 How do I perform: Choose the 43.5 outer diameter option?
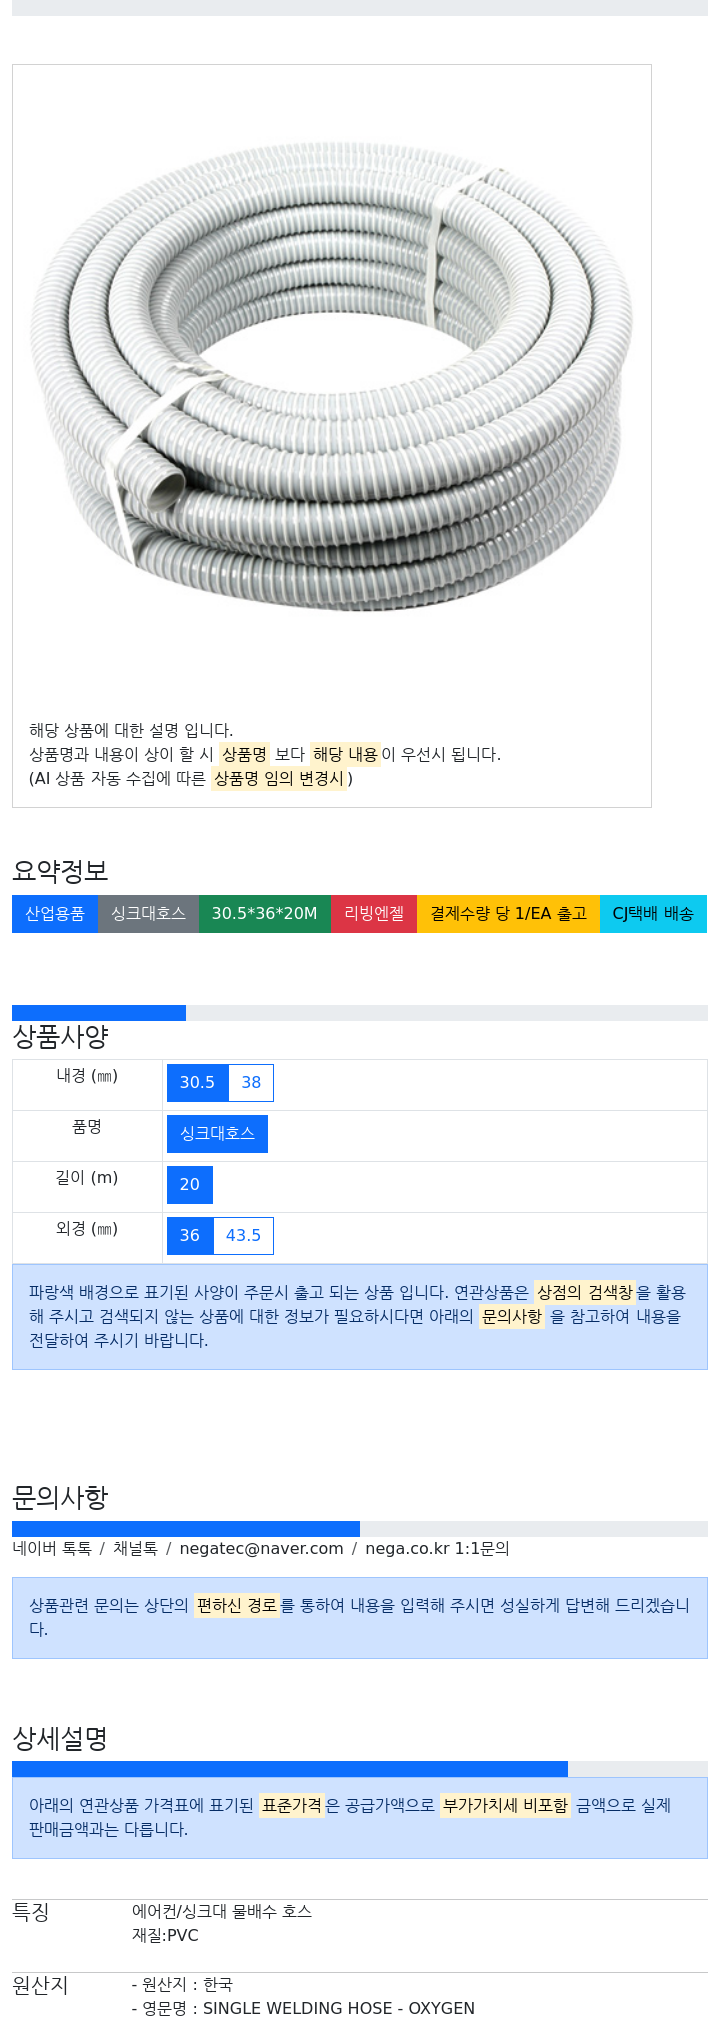[243, 1236]
